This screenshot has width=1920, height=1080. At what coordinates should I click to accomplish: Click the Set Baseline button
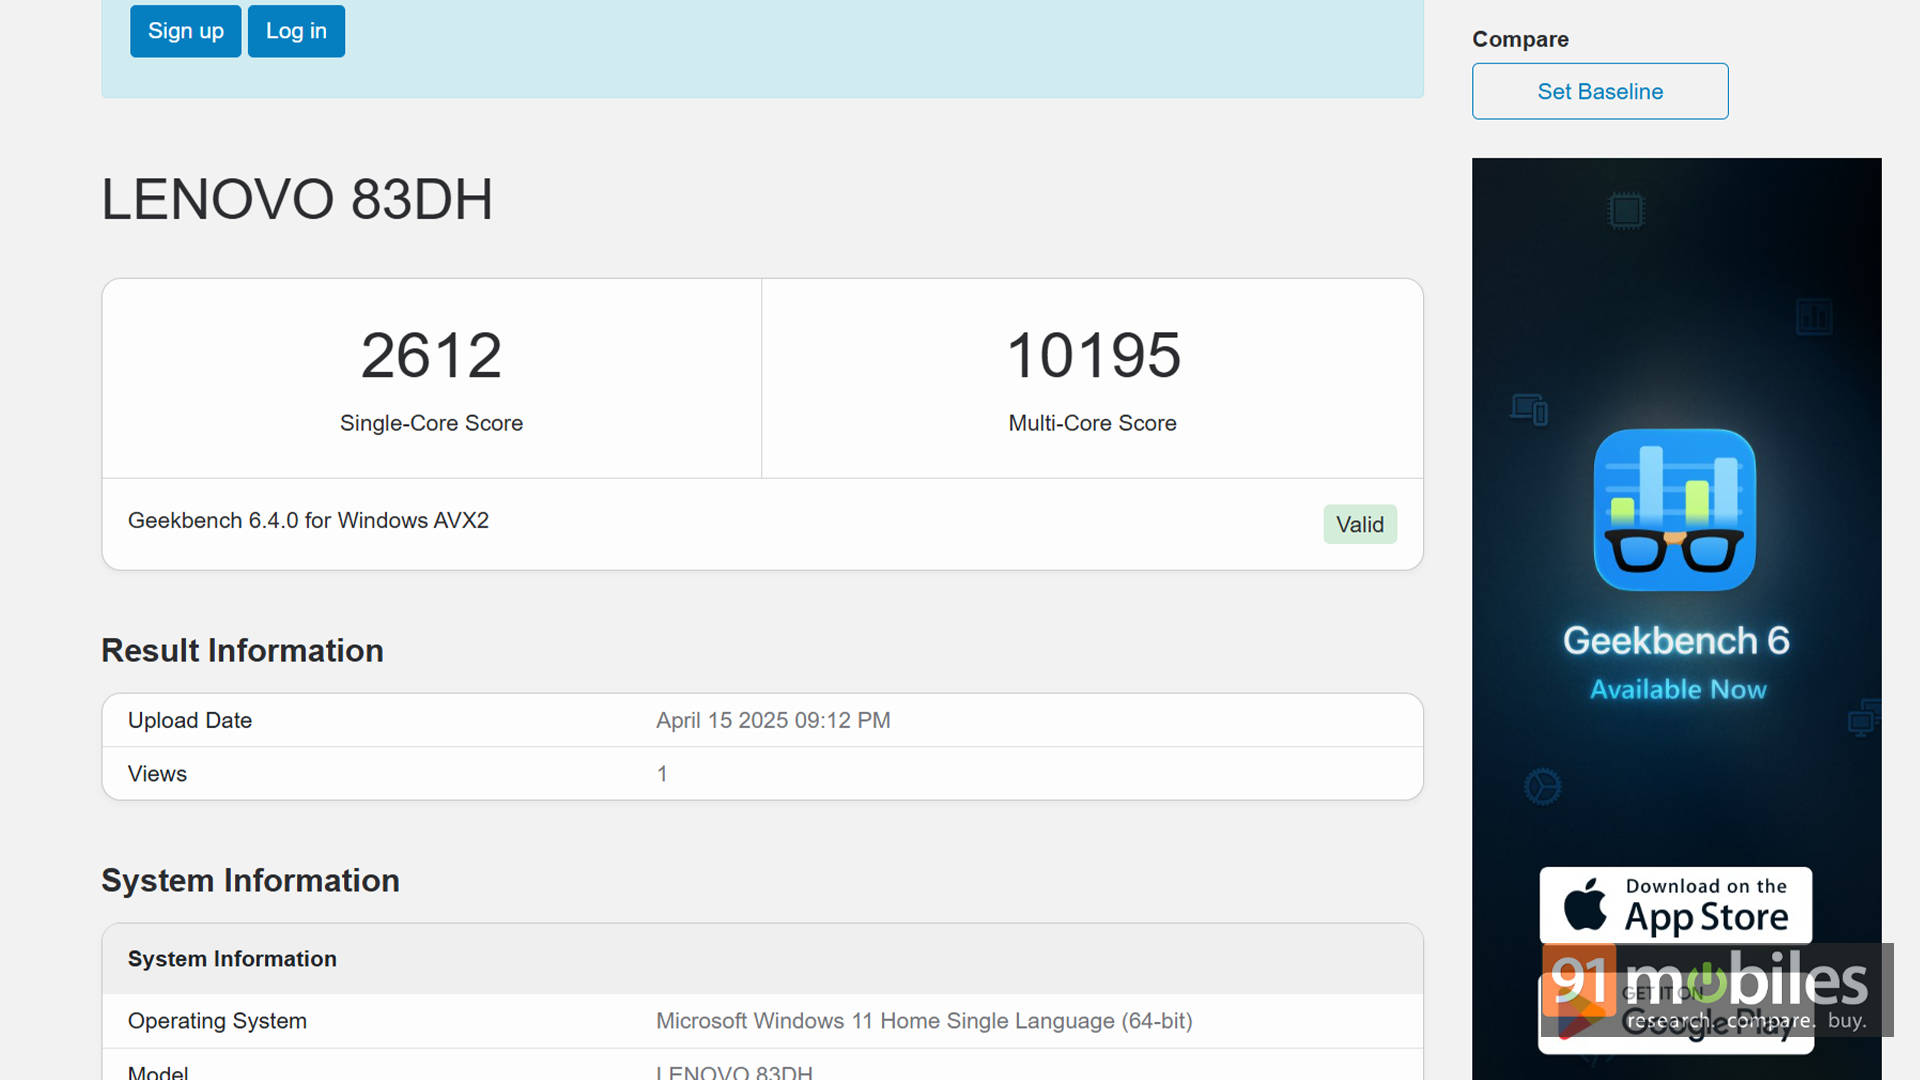[1600, 91]
